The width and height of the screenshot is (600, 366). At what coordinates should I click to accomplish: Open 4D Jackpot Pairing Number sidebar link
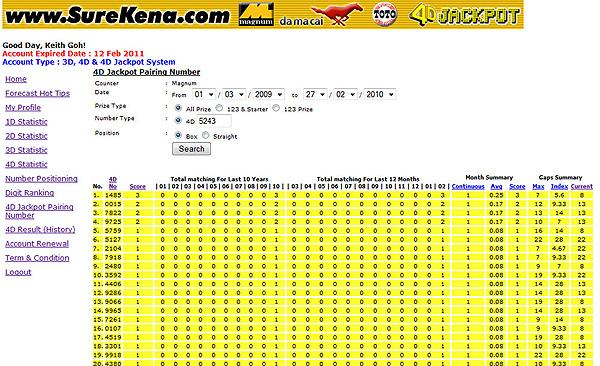pyautogui.click(x=39, y=211)
